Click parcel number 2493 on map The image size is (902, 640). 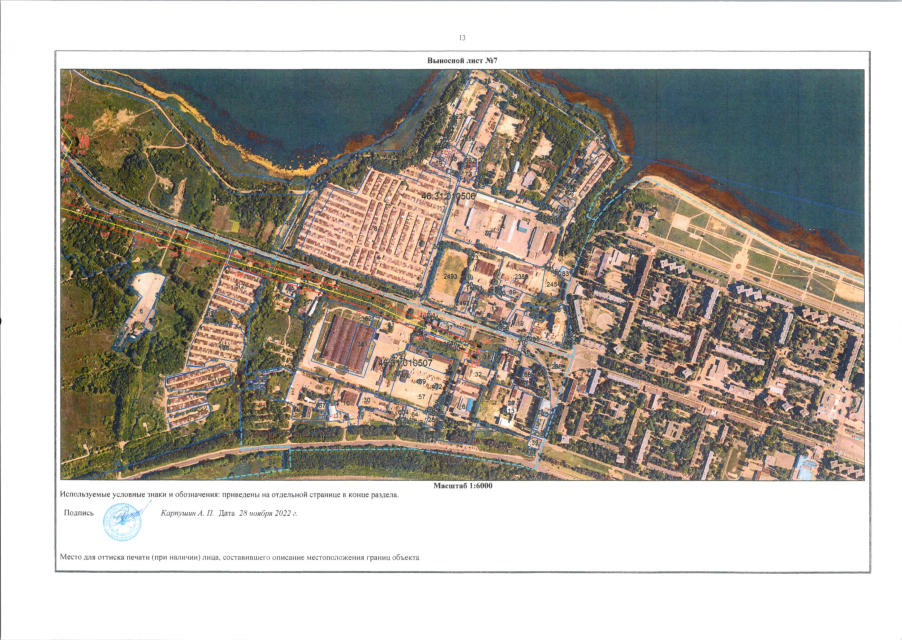point(449,276)
